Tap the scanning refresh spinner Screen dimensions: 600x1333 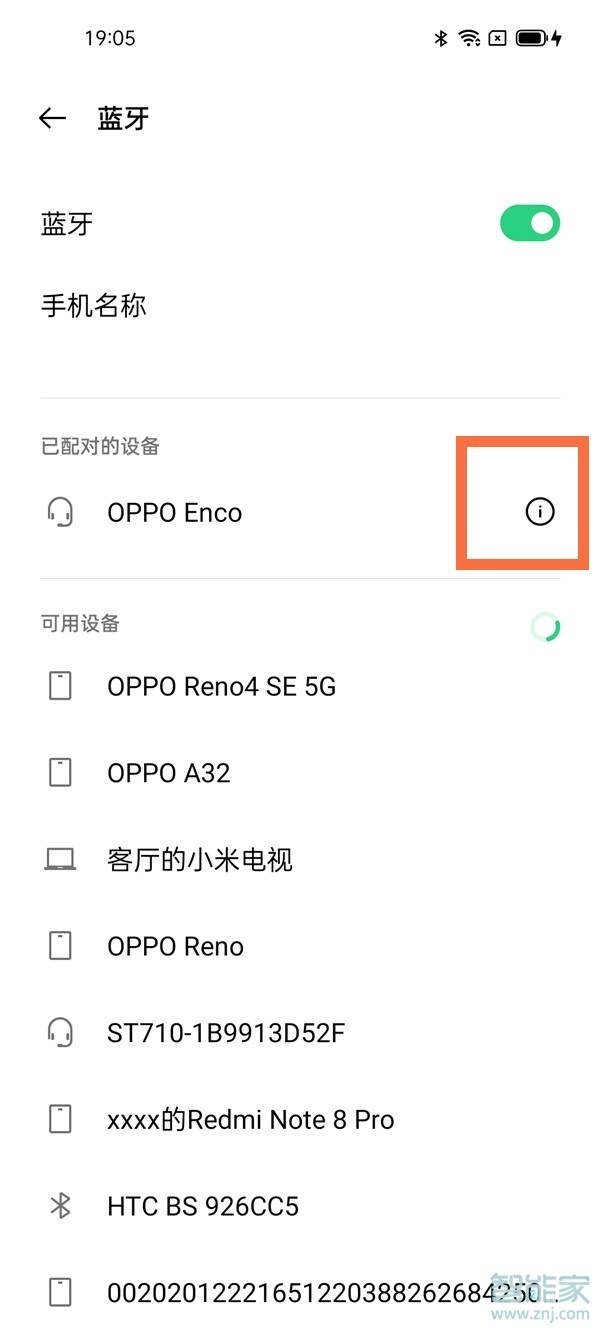point(545,627)
